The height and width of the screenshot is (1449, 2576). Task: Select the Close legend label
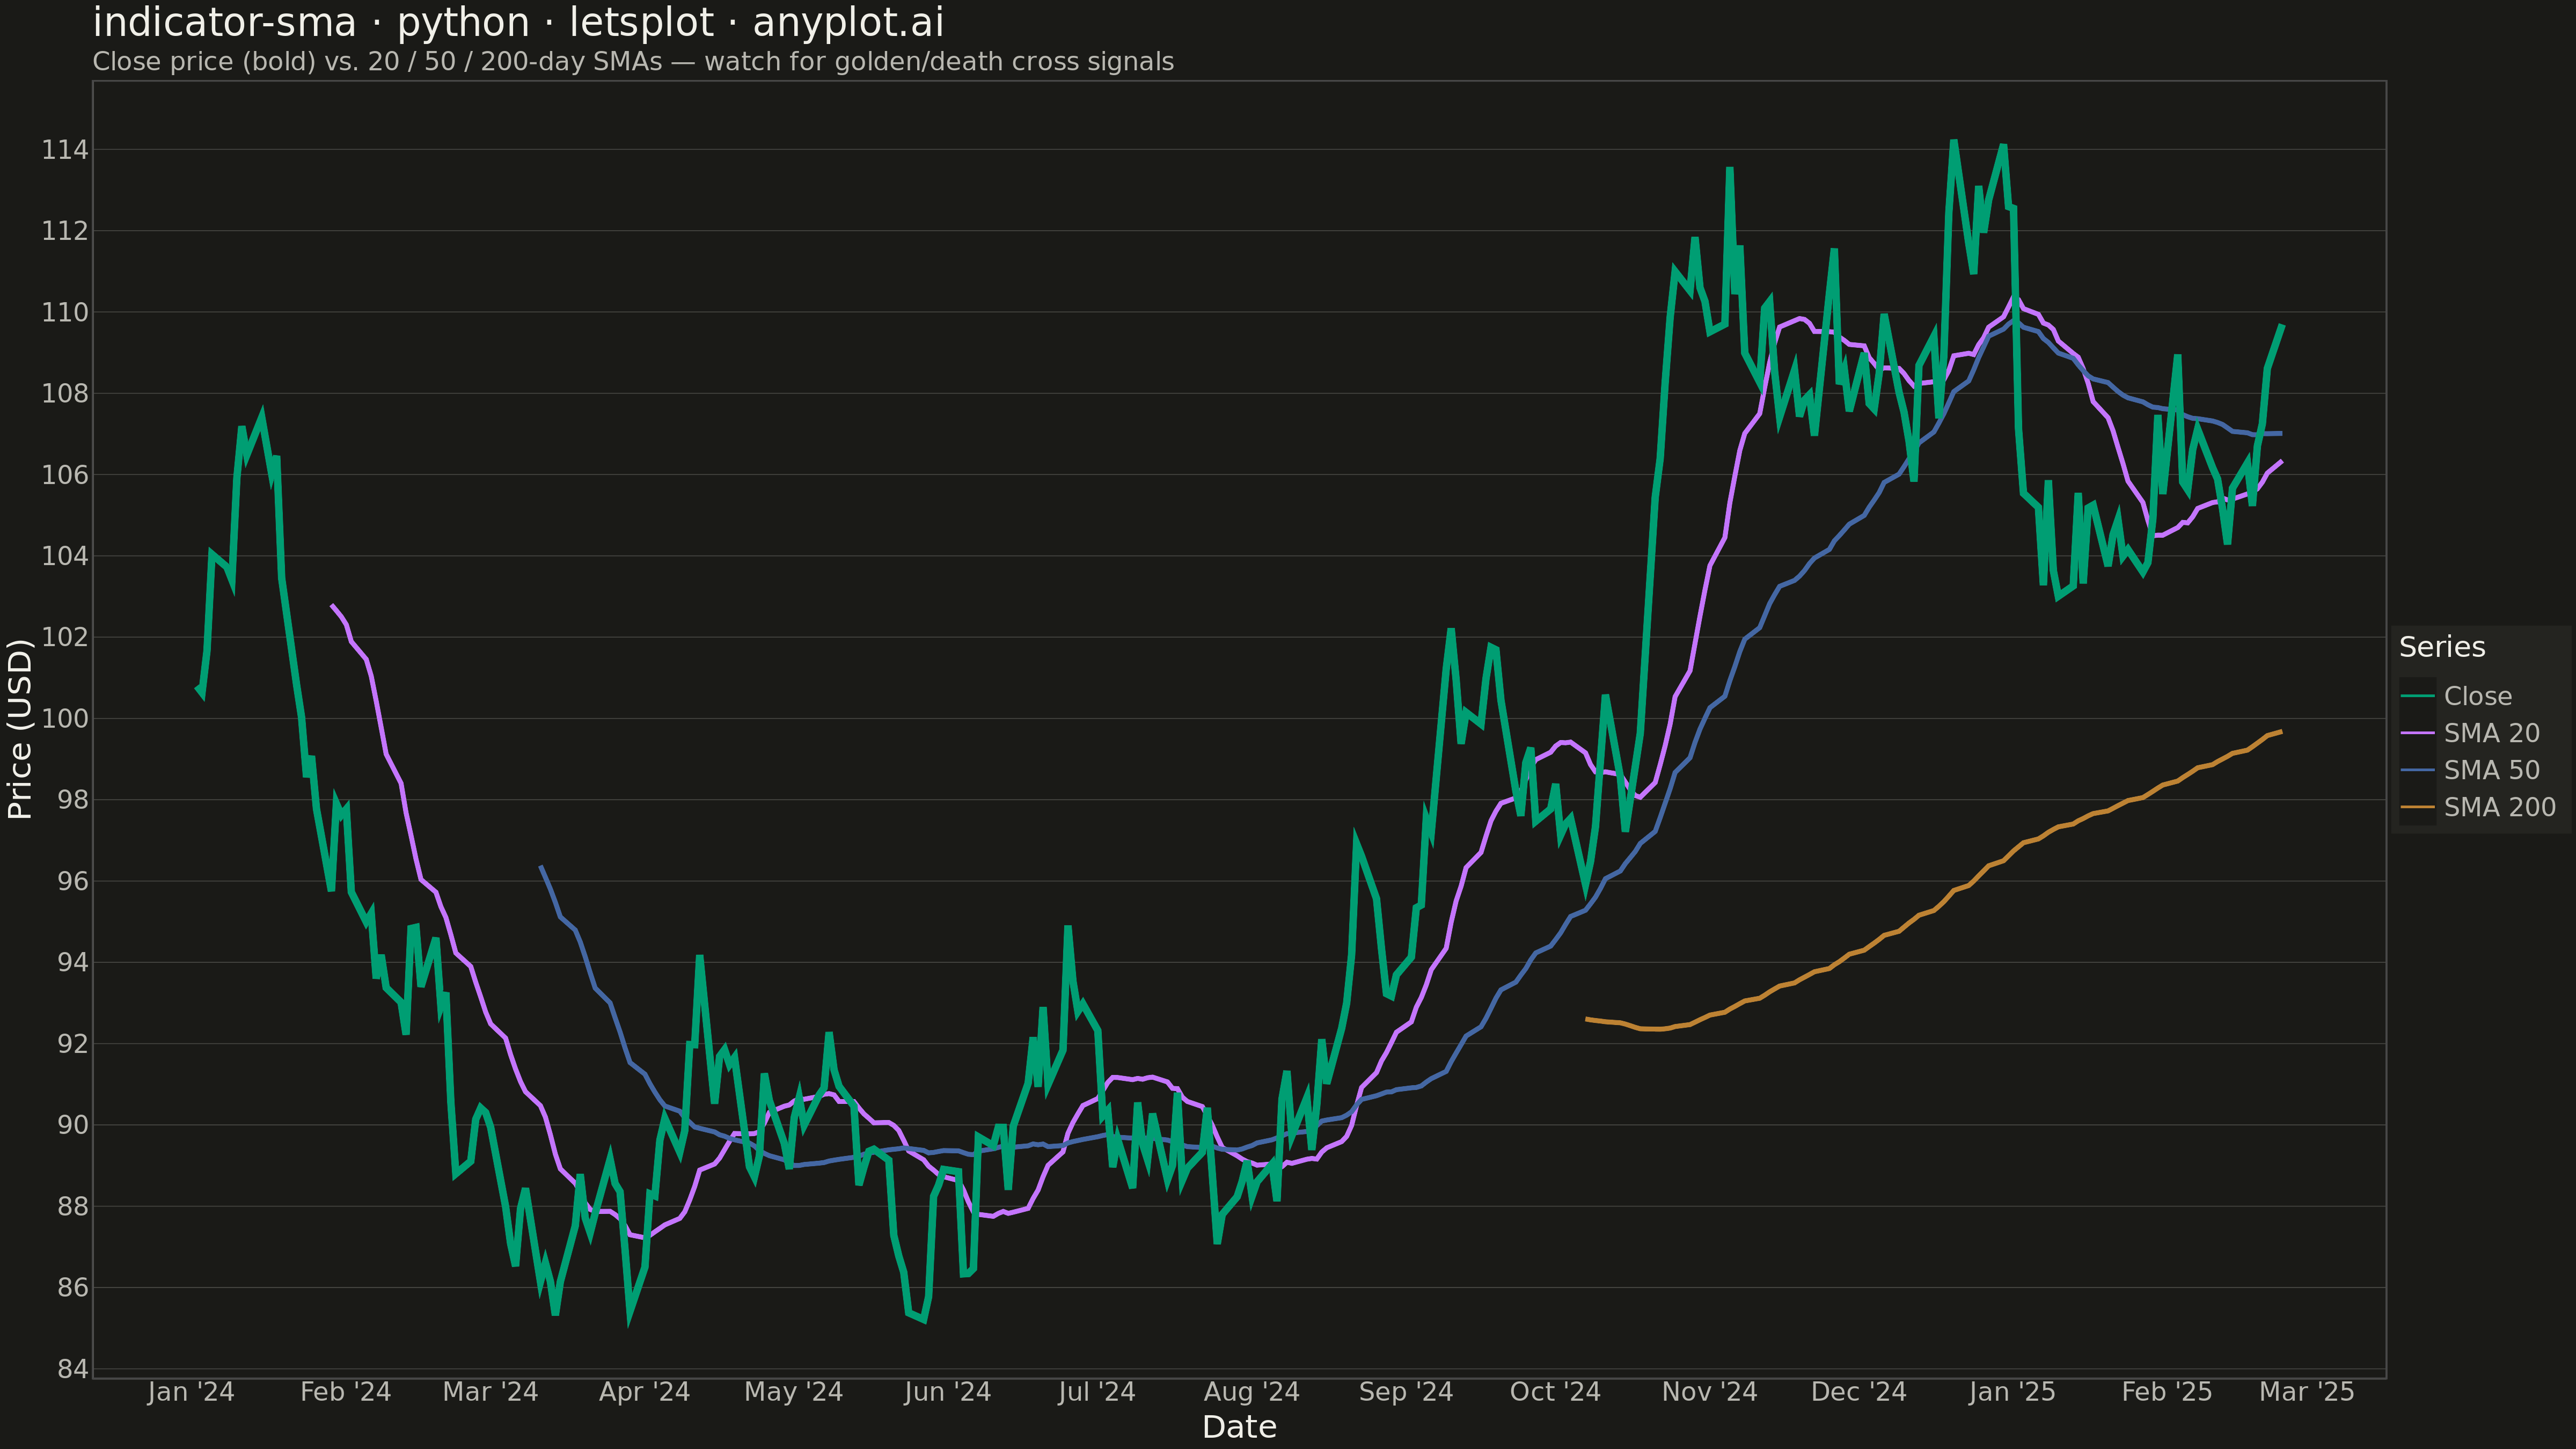pyautogui.click(x=2477, y=696)
